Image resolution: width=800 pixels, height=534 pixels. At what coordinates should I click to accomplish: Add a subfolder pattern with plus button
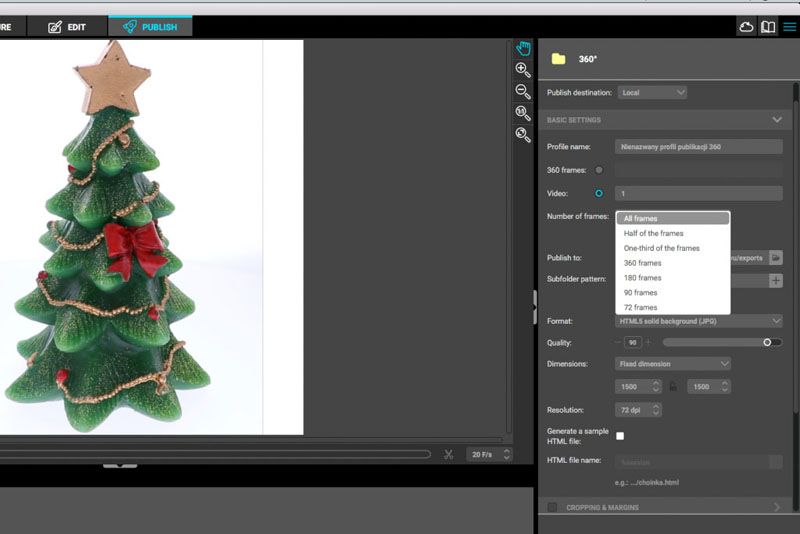click(x=775, y=281)
